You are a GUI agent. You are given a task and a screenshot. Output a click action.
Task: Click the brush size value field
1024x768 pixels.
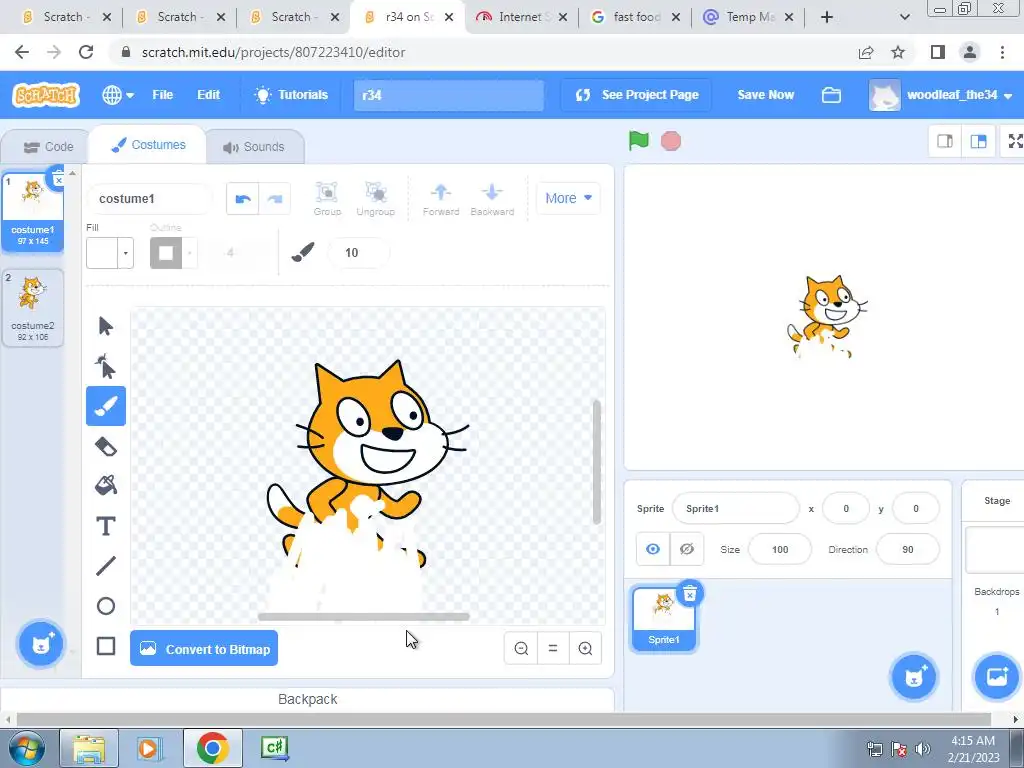tap(358, 253)
